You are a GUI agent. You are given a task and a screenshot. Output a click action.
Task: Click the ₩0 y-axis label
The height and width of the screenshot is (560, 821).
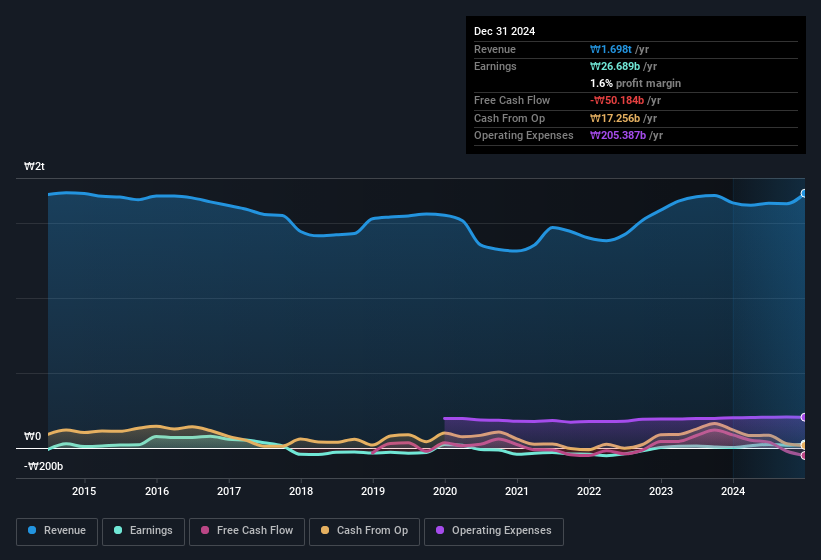tap(32, 436)
